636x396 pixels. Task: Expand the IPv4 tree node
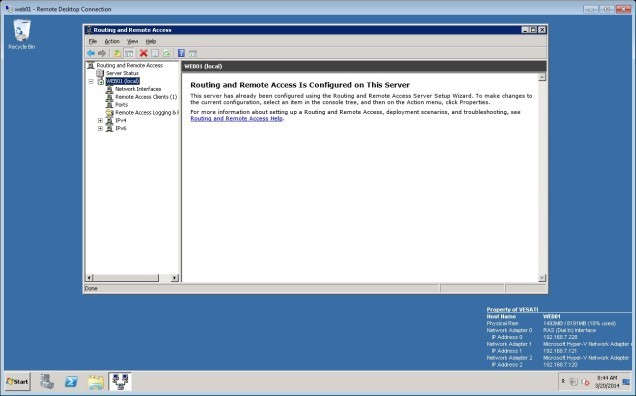[100, 121]
